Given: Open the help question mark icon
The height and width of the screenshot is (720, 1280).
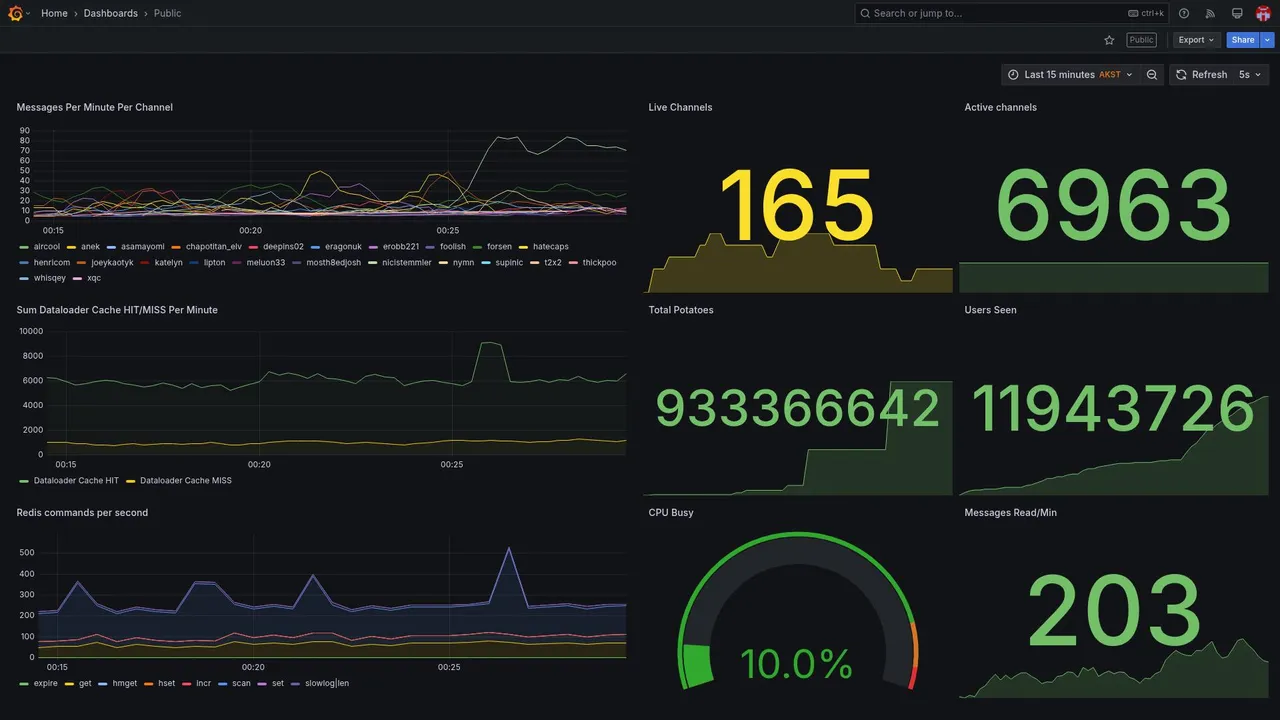Looking at the screenshot, I should click(1184, 13).
